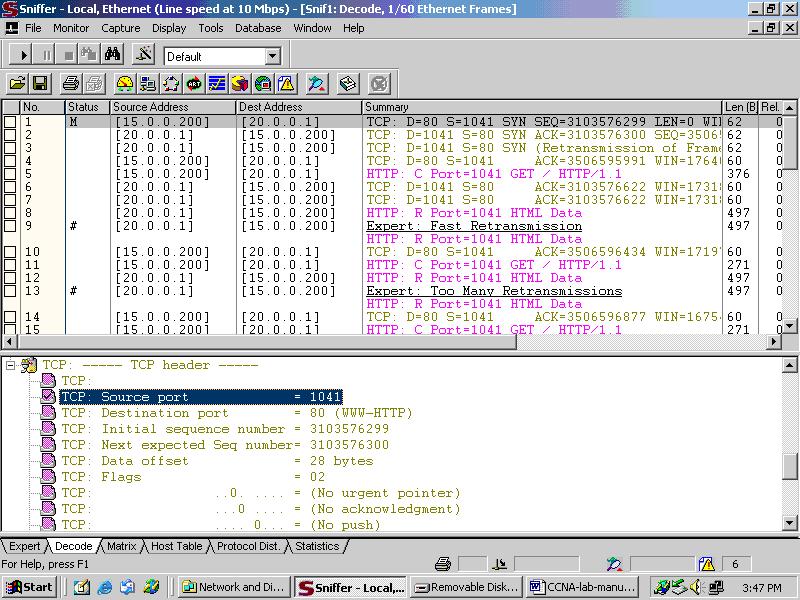Open the Display menu
The width and height of the screenshot is (800, 600).
coord(169,28)
